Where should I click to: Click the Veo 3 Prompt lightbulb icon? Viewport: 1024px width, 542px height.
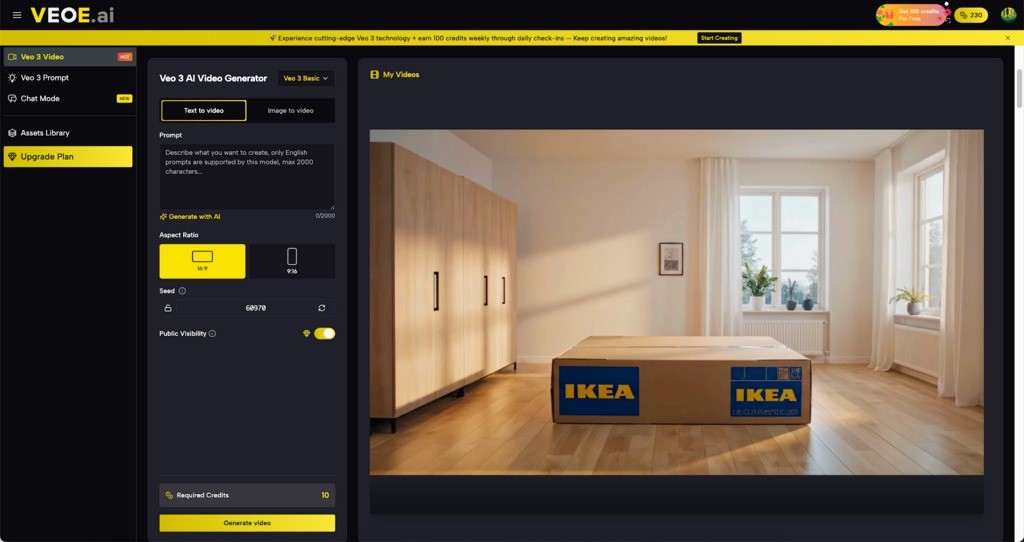click(12, 78)
